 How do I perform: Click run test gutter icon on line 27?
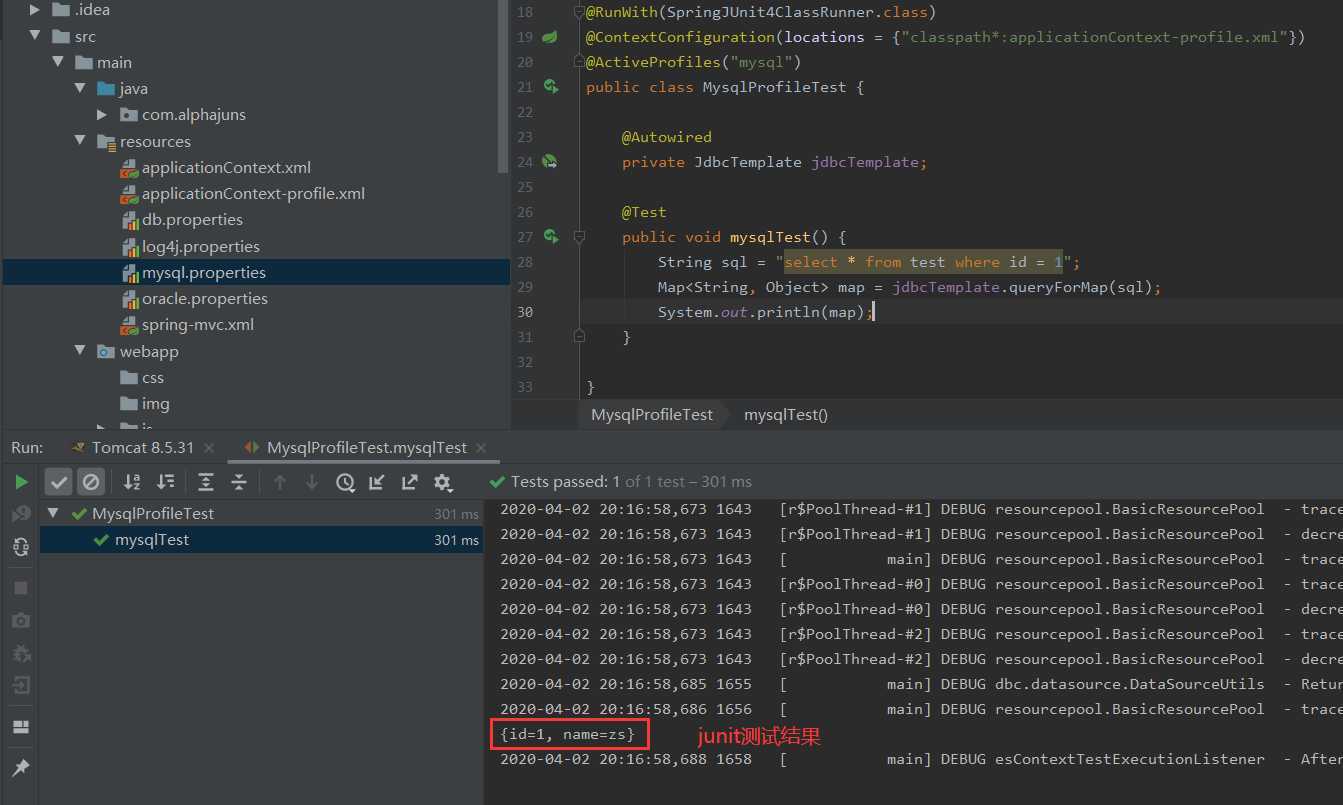click(550, 236)
